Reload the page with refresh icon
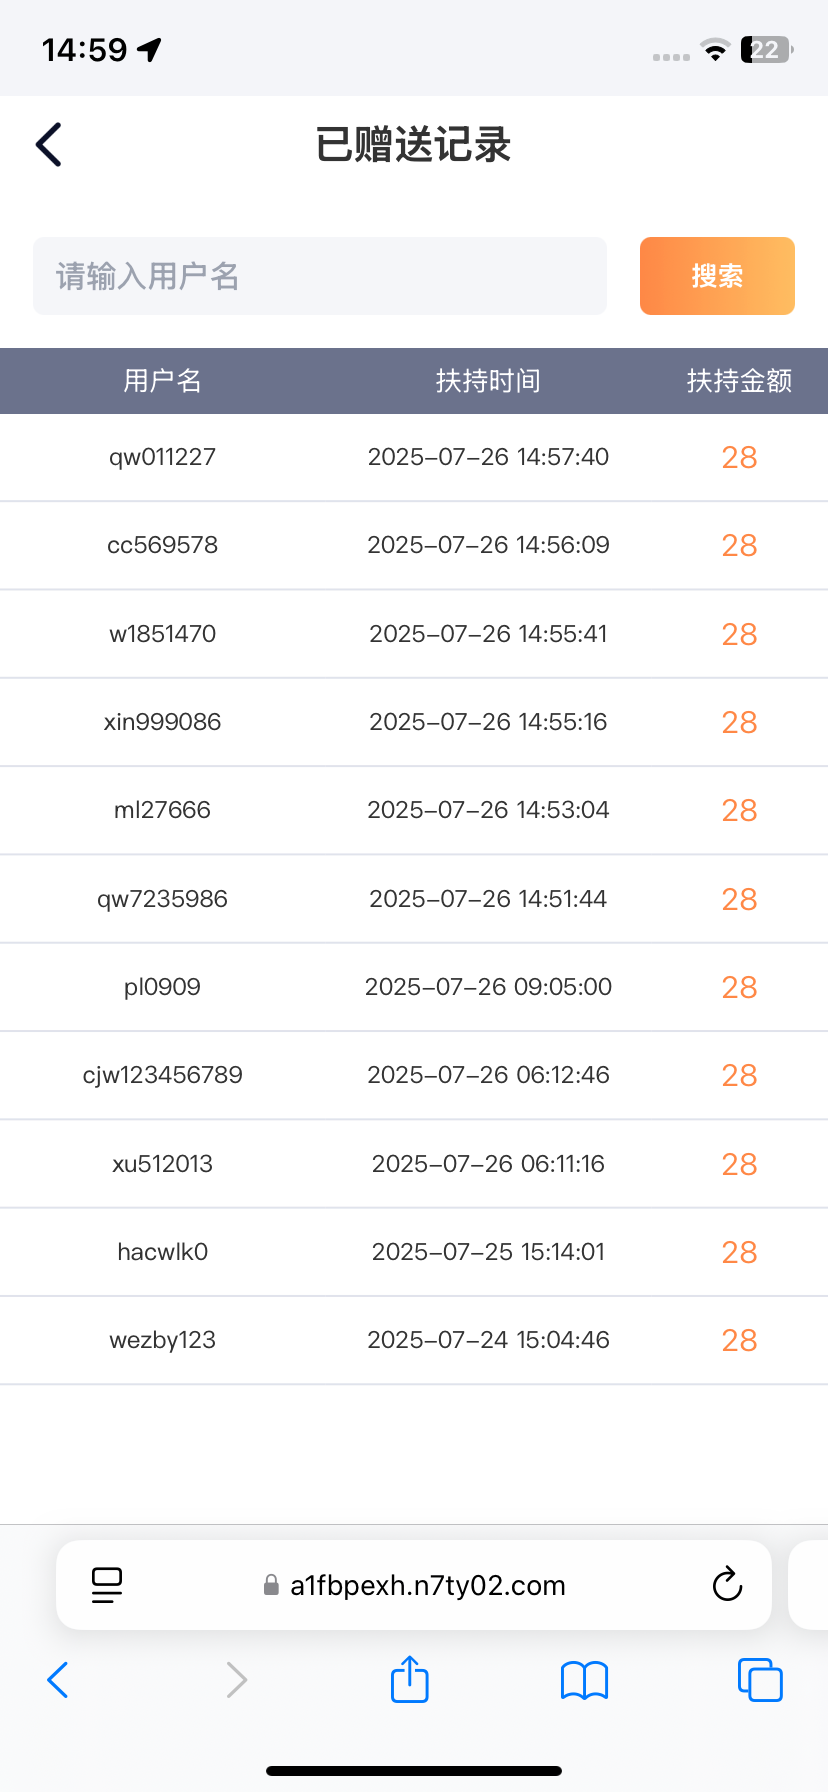The width and height of the screenshot is (828, 1792). [x=727, y=1585]
